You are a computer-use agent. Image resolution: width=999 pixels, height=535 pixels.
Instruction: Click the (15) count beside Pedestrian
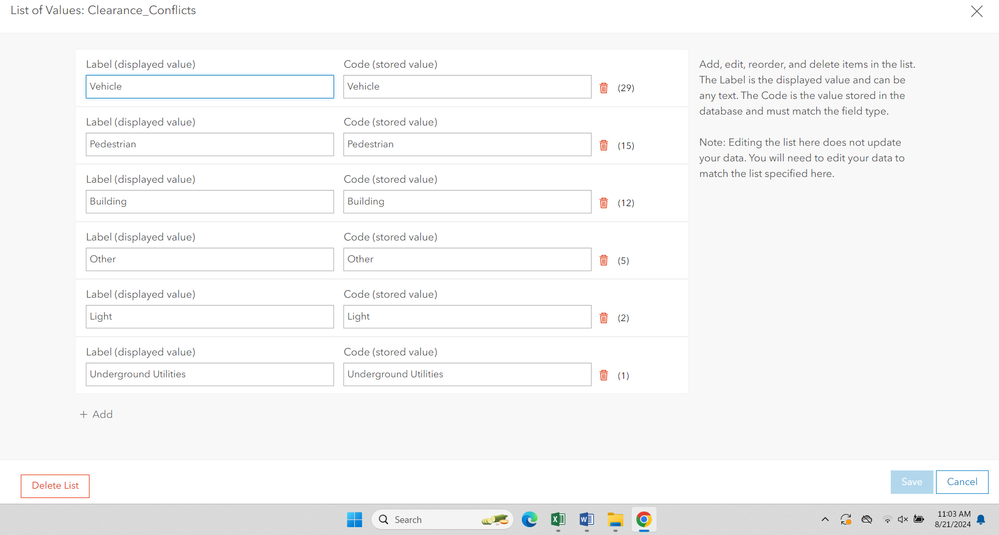pos(626,145)
